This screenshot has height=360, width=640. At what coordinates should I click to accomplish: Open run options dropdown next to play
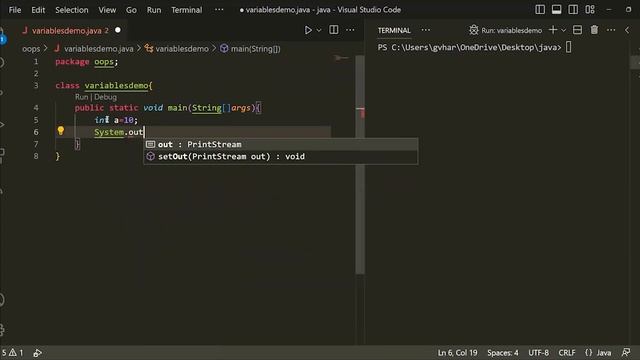tap(319, 30)
